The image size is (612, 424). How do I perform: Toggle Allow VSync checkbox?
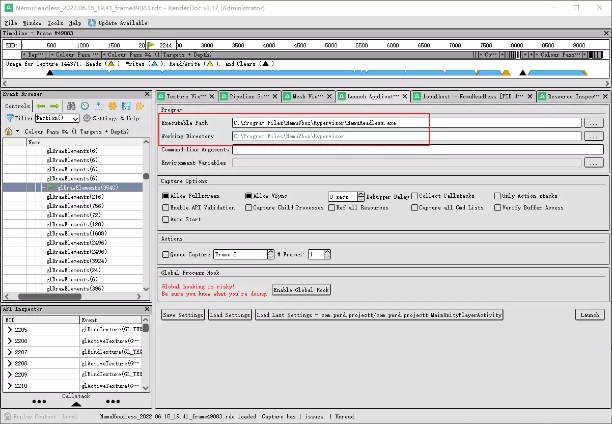point(248,196)
